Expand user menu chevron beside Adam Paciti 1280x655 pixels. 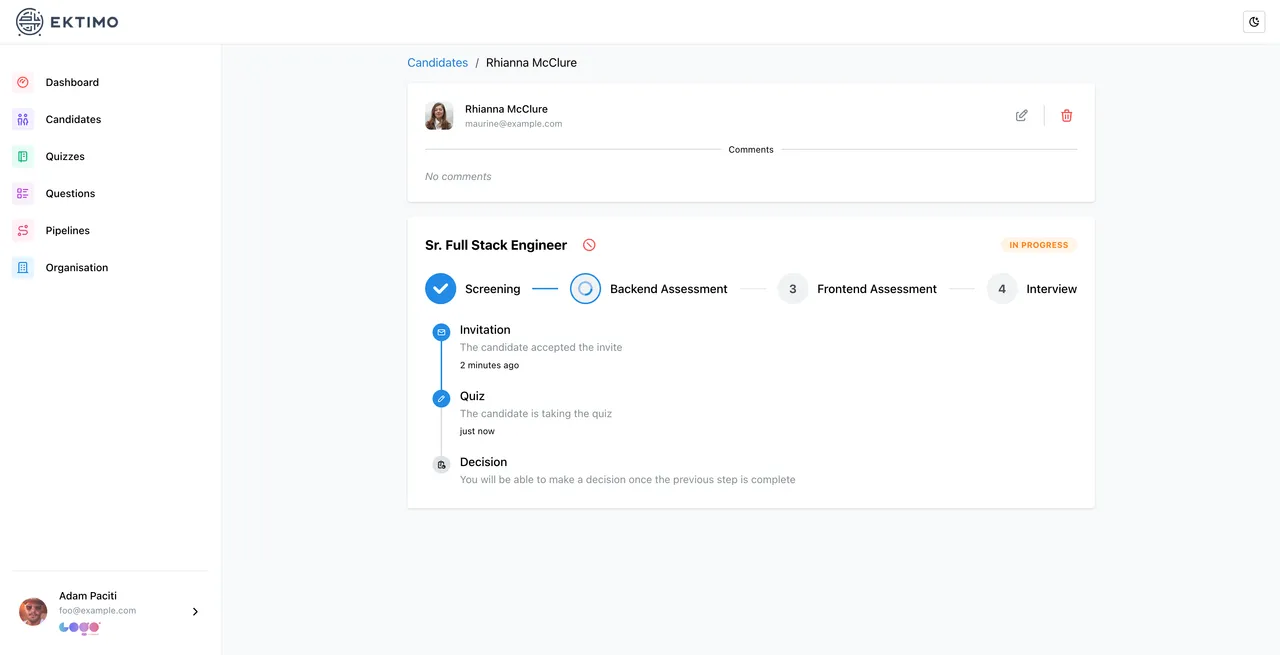point(195,611)
